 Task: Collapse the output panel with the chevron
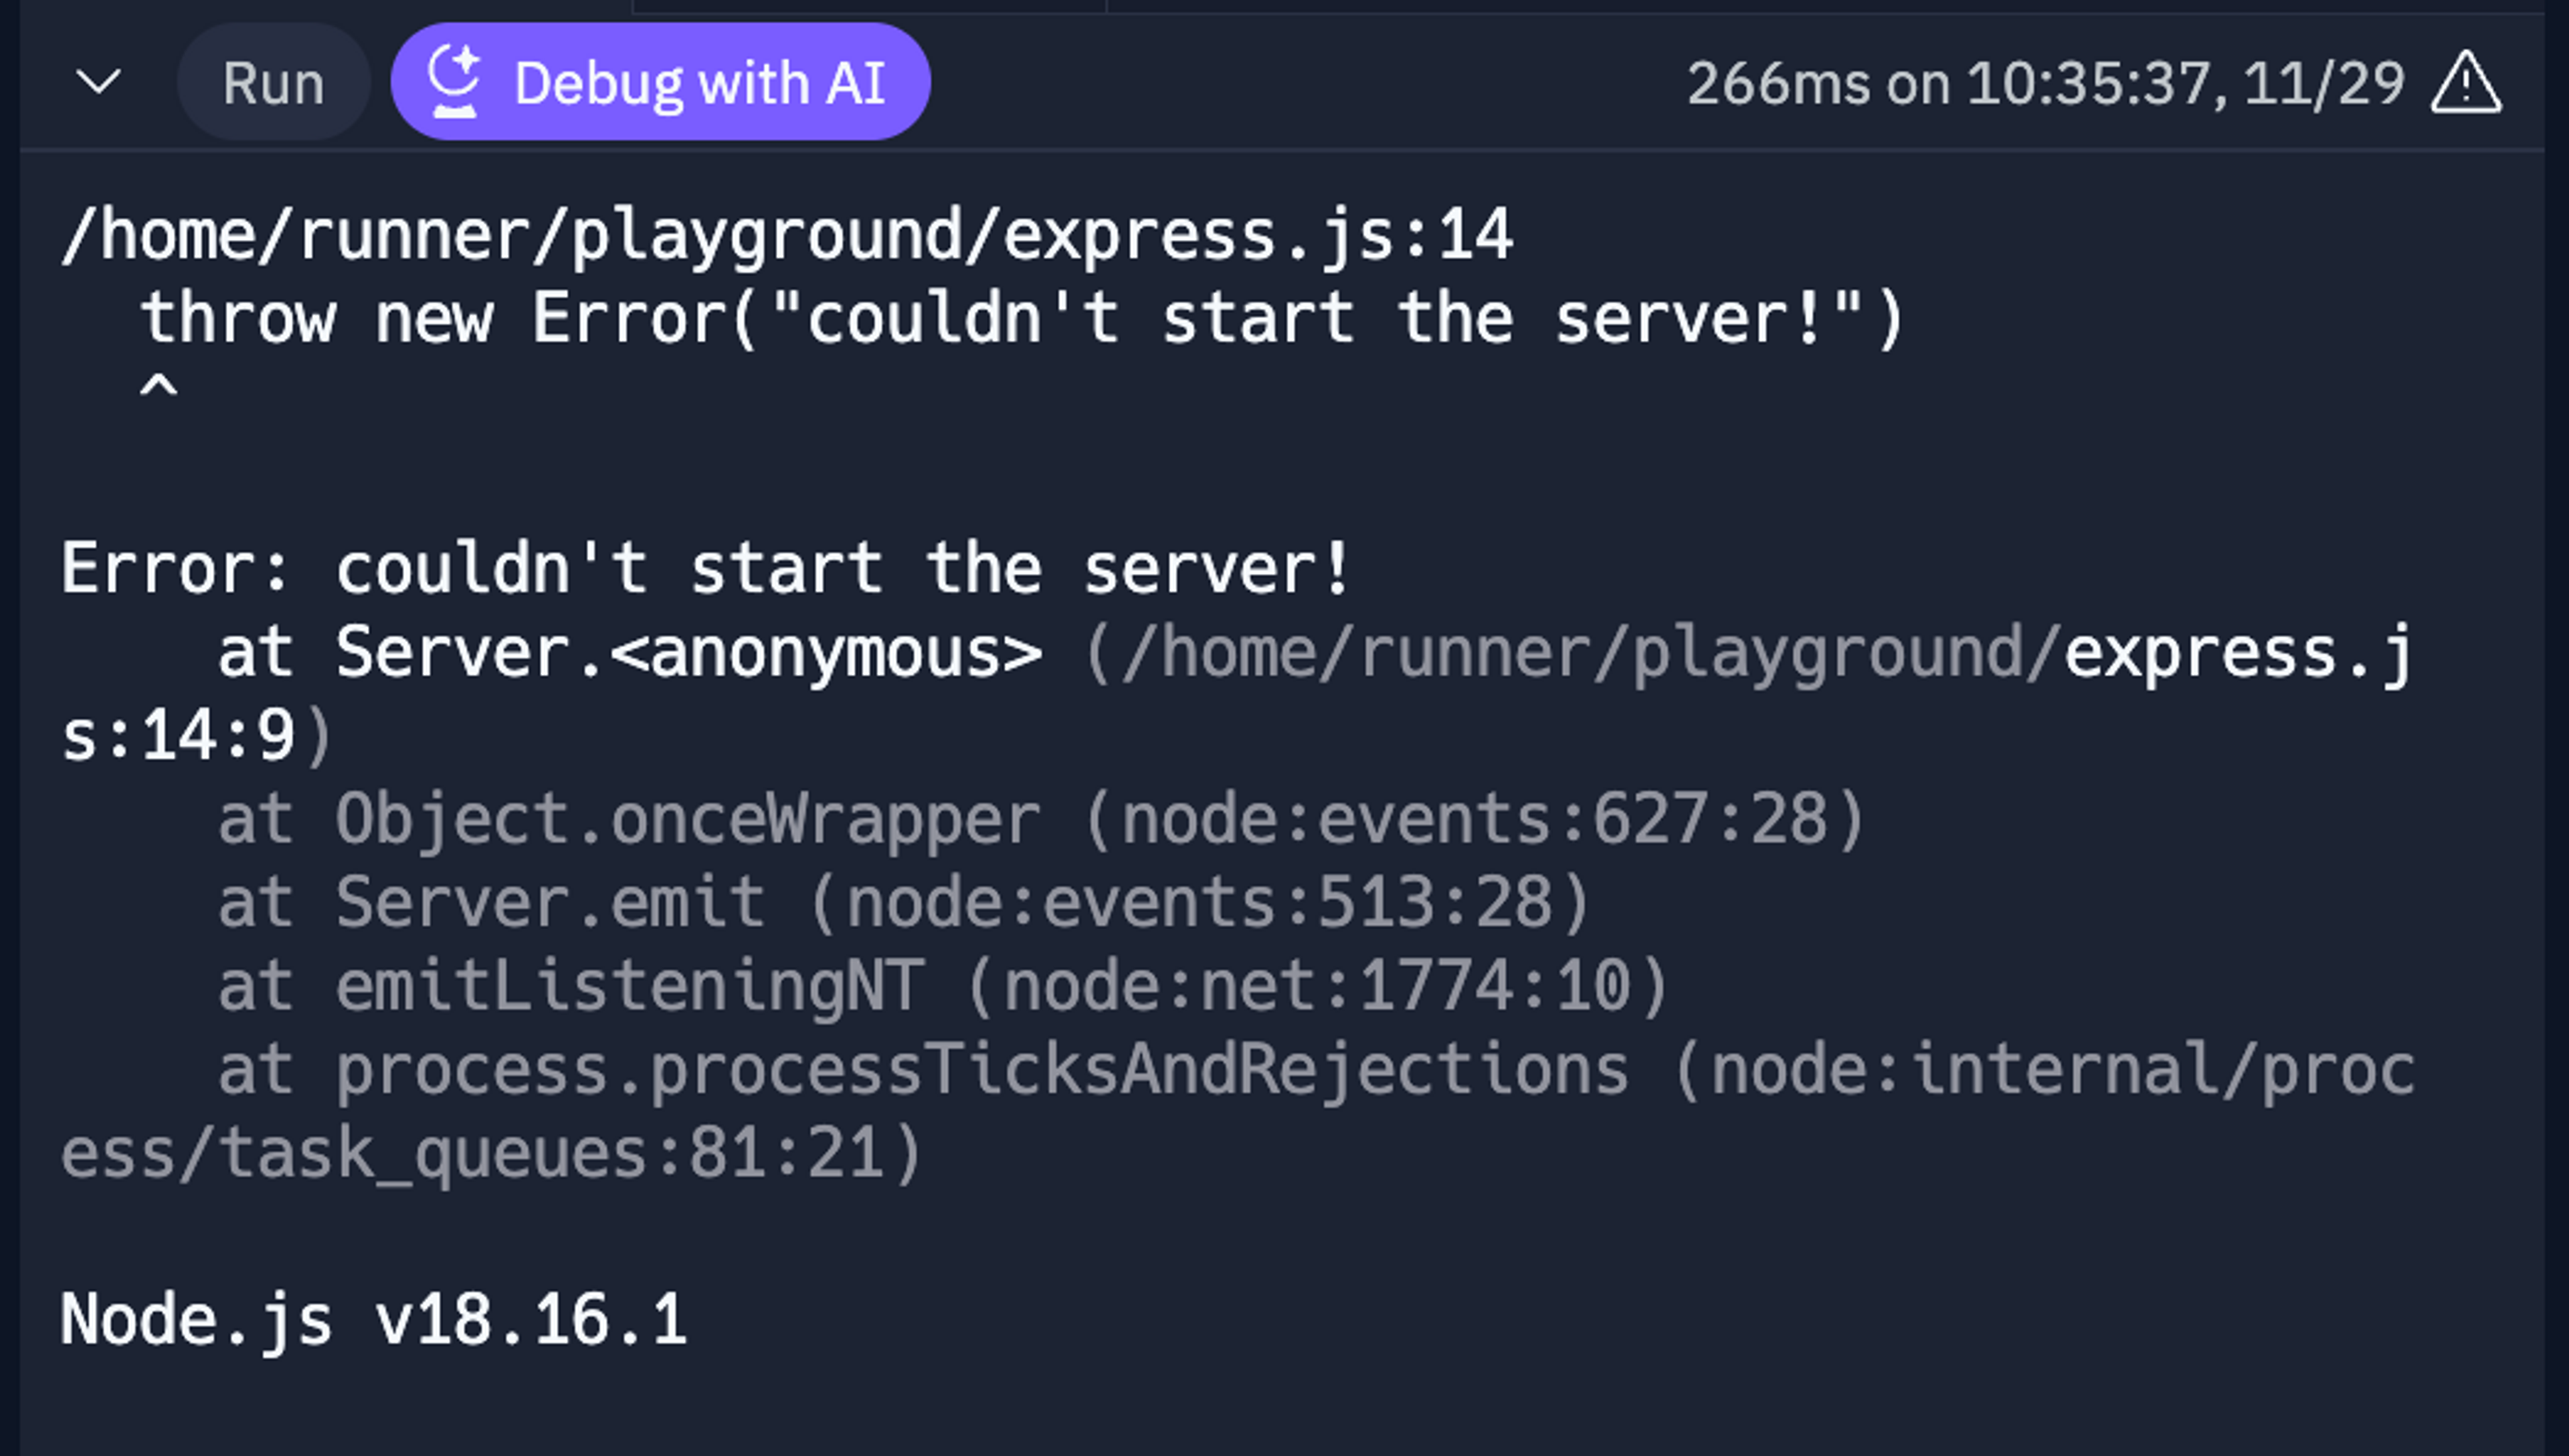[98, 82]
